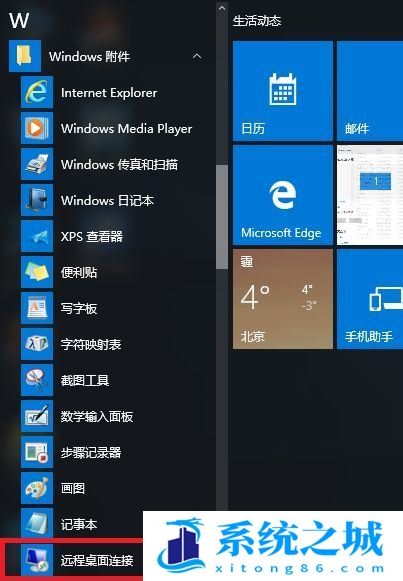This screenshot has height=581, width=403.
Task: Open 步骤记录器 icon
Action: 37,451
